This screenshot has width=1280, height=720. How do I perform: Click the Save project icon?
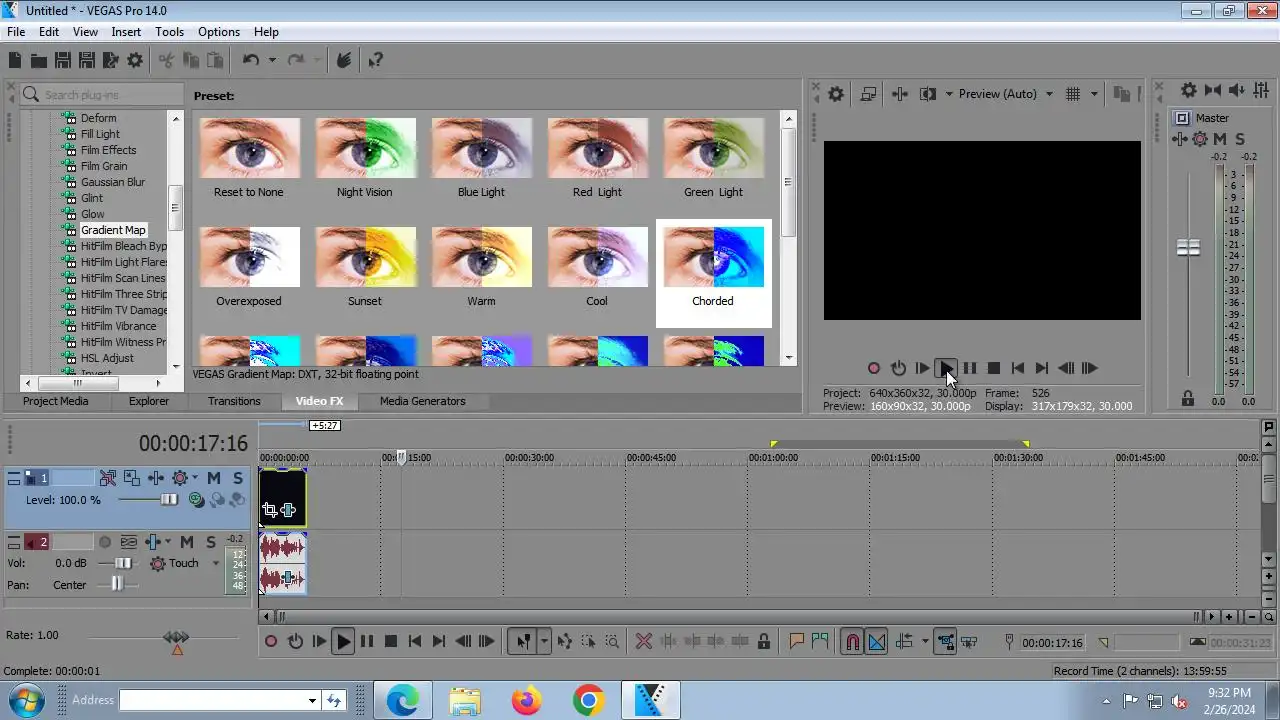pos(62,61)
